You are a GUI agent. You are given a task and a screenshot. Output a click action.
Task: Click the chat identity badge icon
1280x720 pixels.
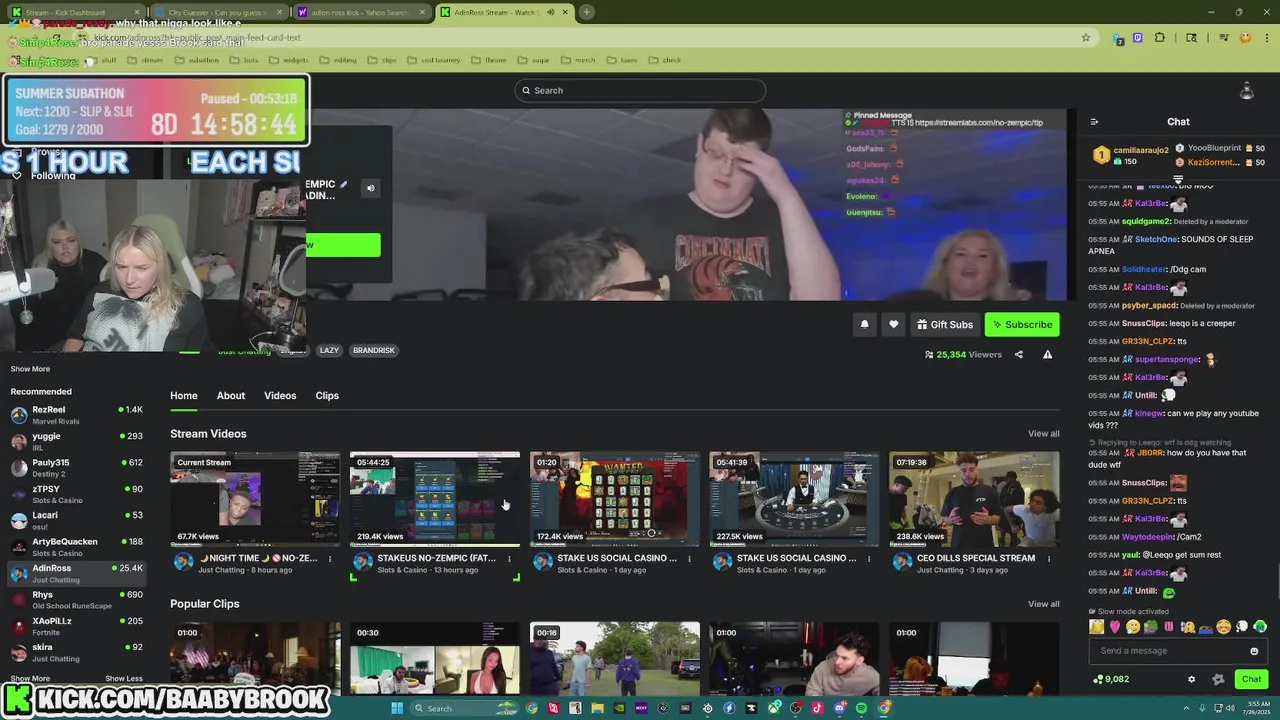pyautogui.click(x=1218, y=679)
